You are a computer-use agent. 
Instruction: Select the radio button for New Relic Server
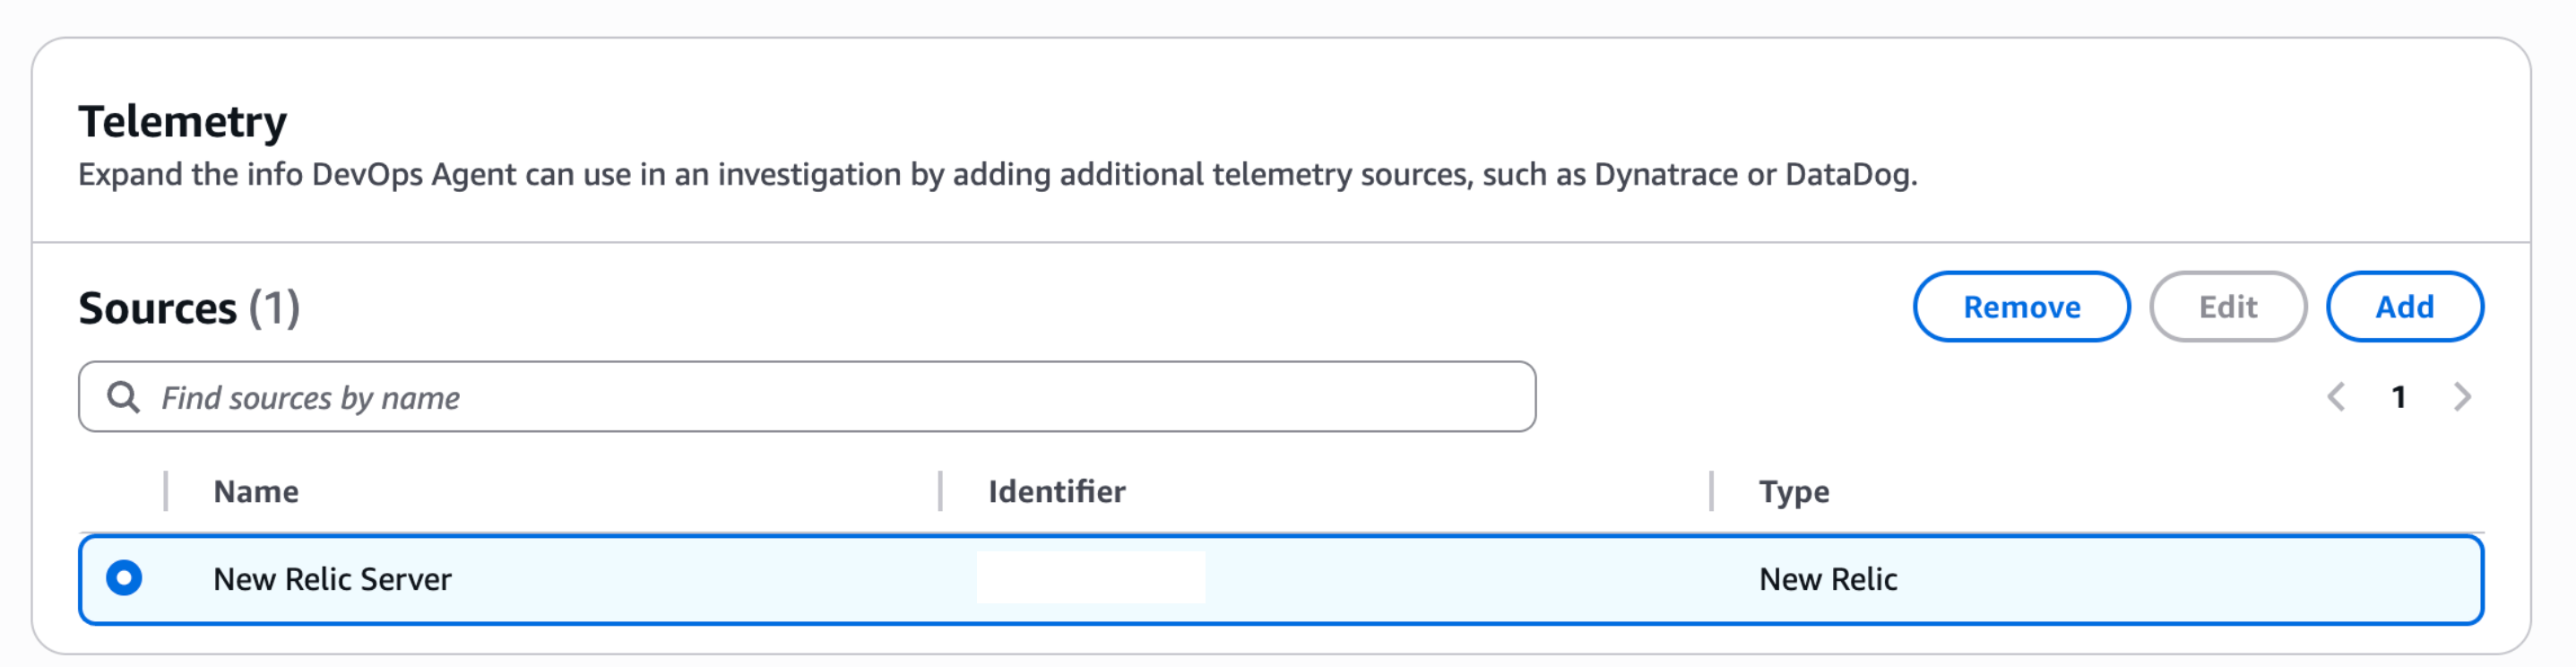[x=124, y=578]
